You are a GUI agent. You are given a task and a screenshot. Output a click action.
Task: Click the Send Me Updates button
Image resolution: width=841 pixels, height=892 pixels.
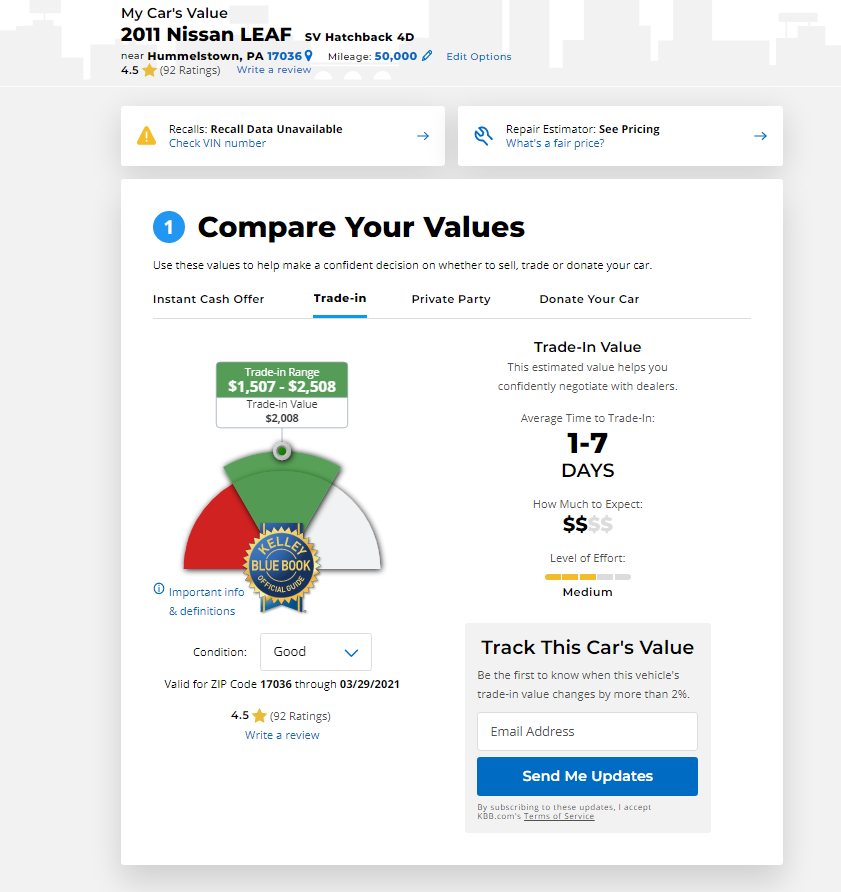[x=587, y=776]
